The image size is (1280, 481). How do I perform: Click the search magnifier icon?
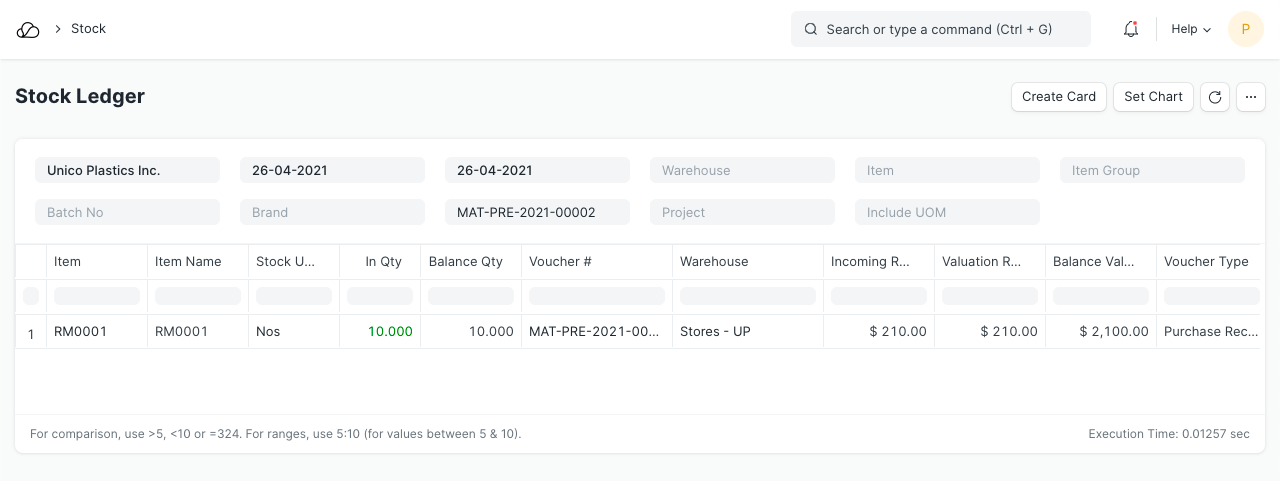pos(811,30)
